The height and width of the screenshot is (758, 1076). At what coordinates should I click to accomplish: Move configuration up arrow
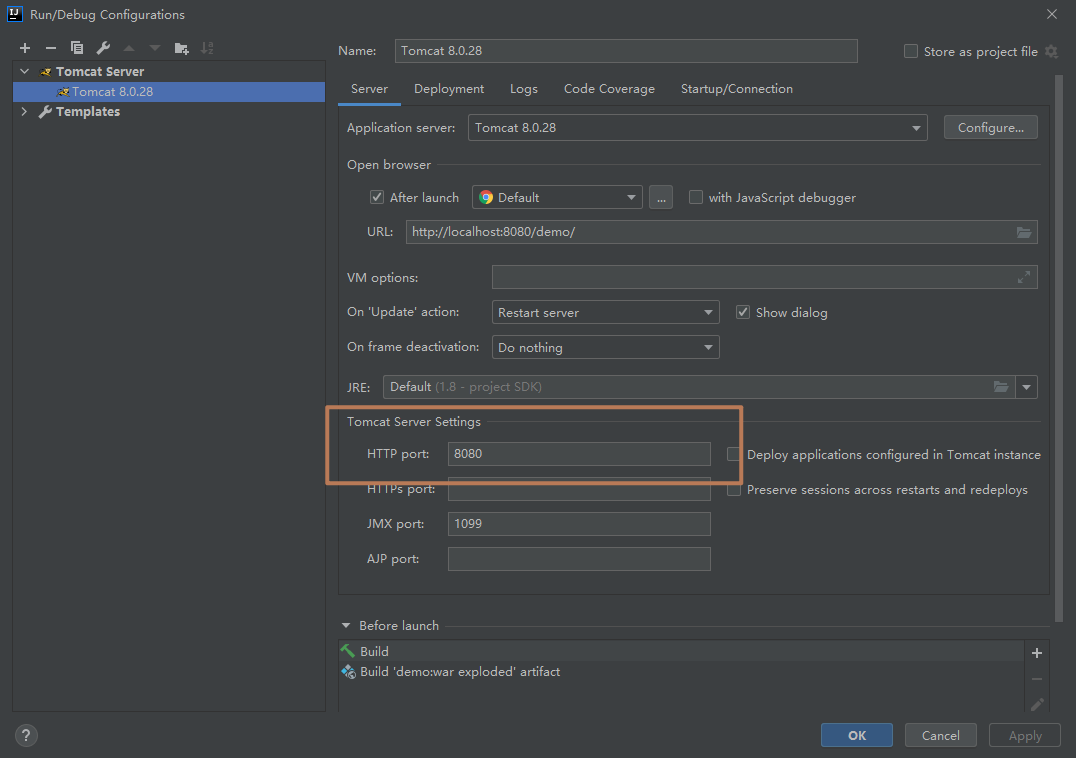coord(129,48)
